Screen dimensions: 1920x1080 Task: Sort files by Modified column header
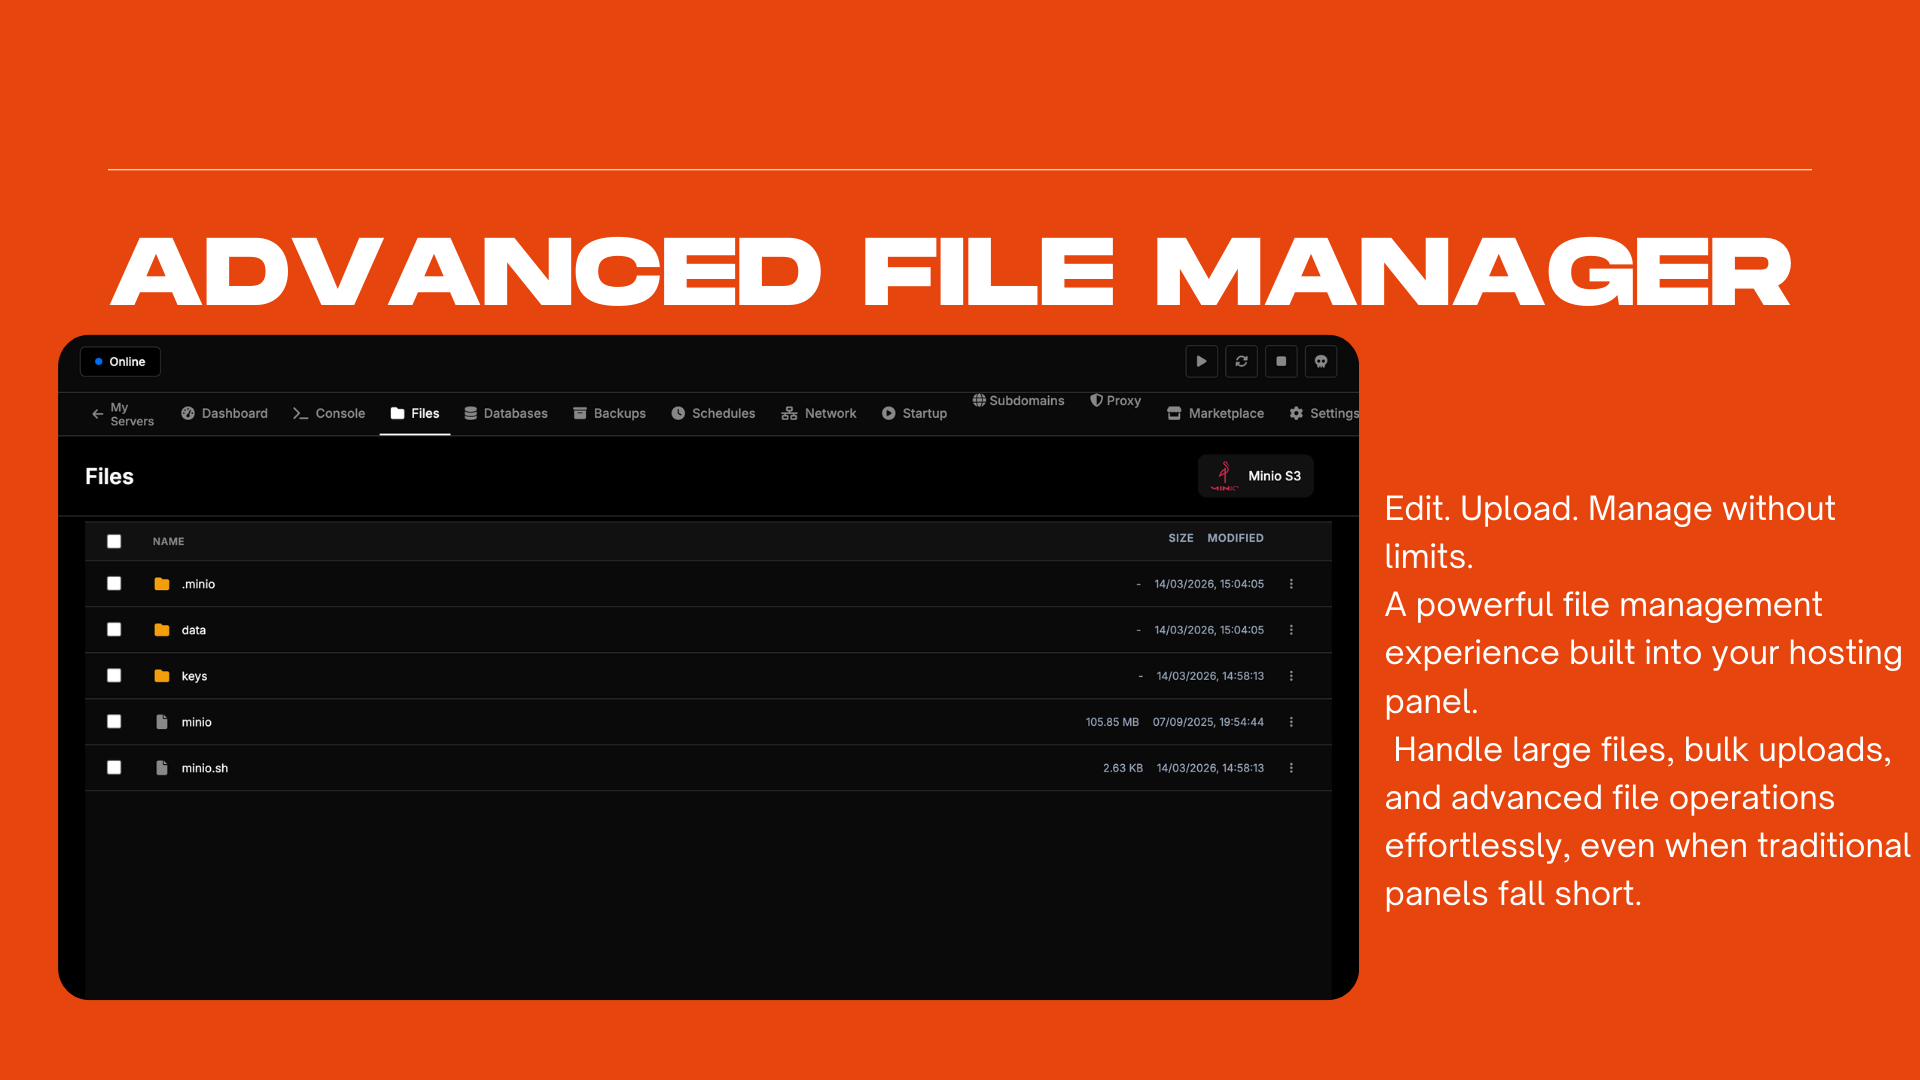click(1235, 538)
